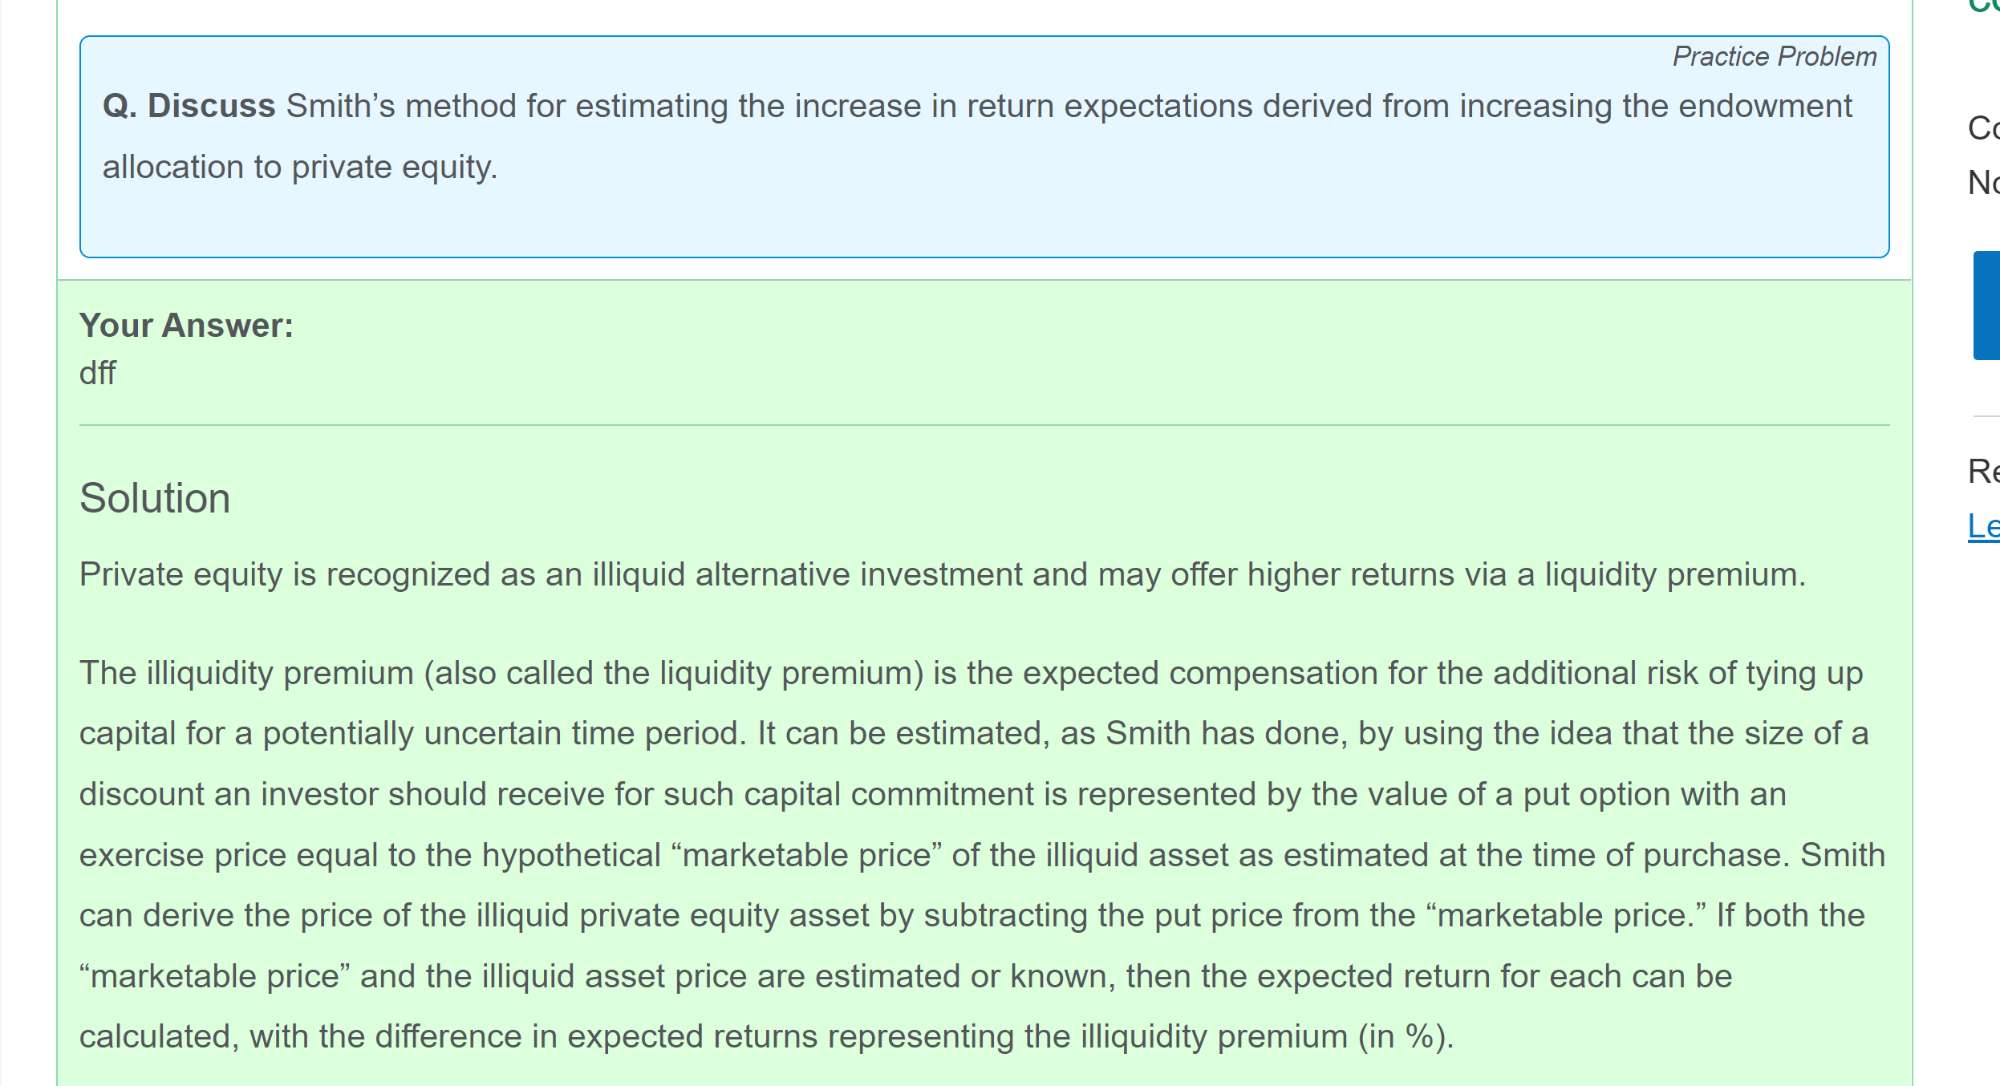Click the paragraph starting 'Private equity is recognized'

tap(940, 575)
